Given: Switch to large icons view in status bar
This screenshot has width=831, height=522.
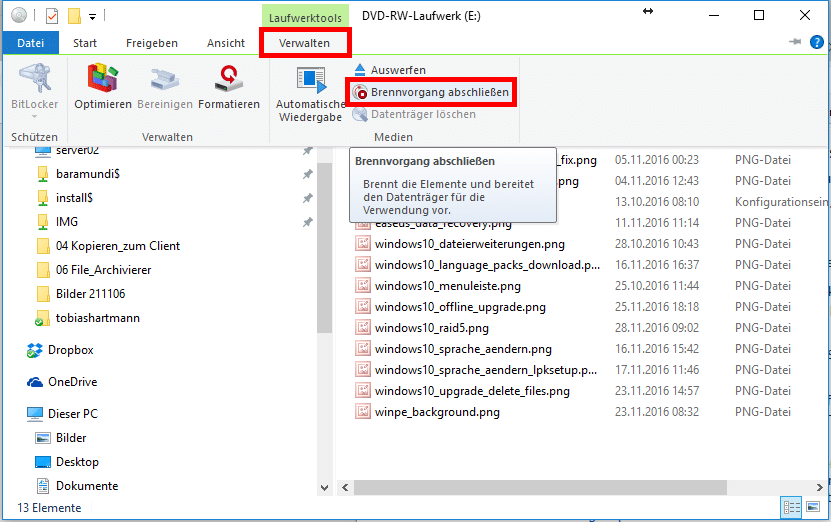Looking at the screenshot, I should click(813, 507).
